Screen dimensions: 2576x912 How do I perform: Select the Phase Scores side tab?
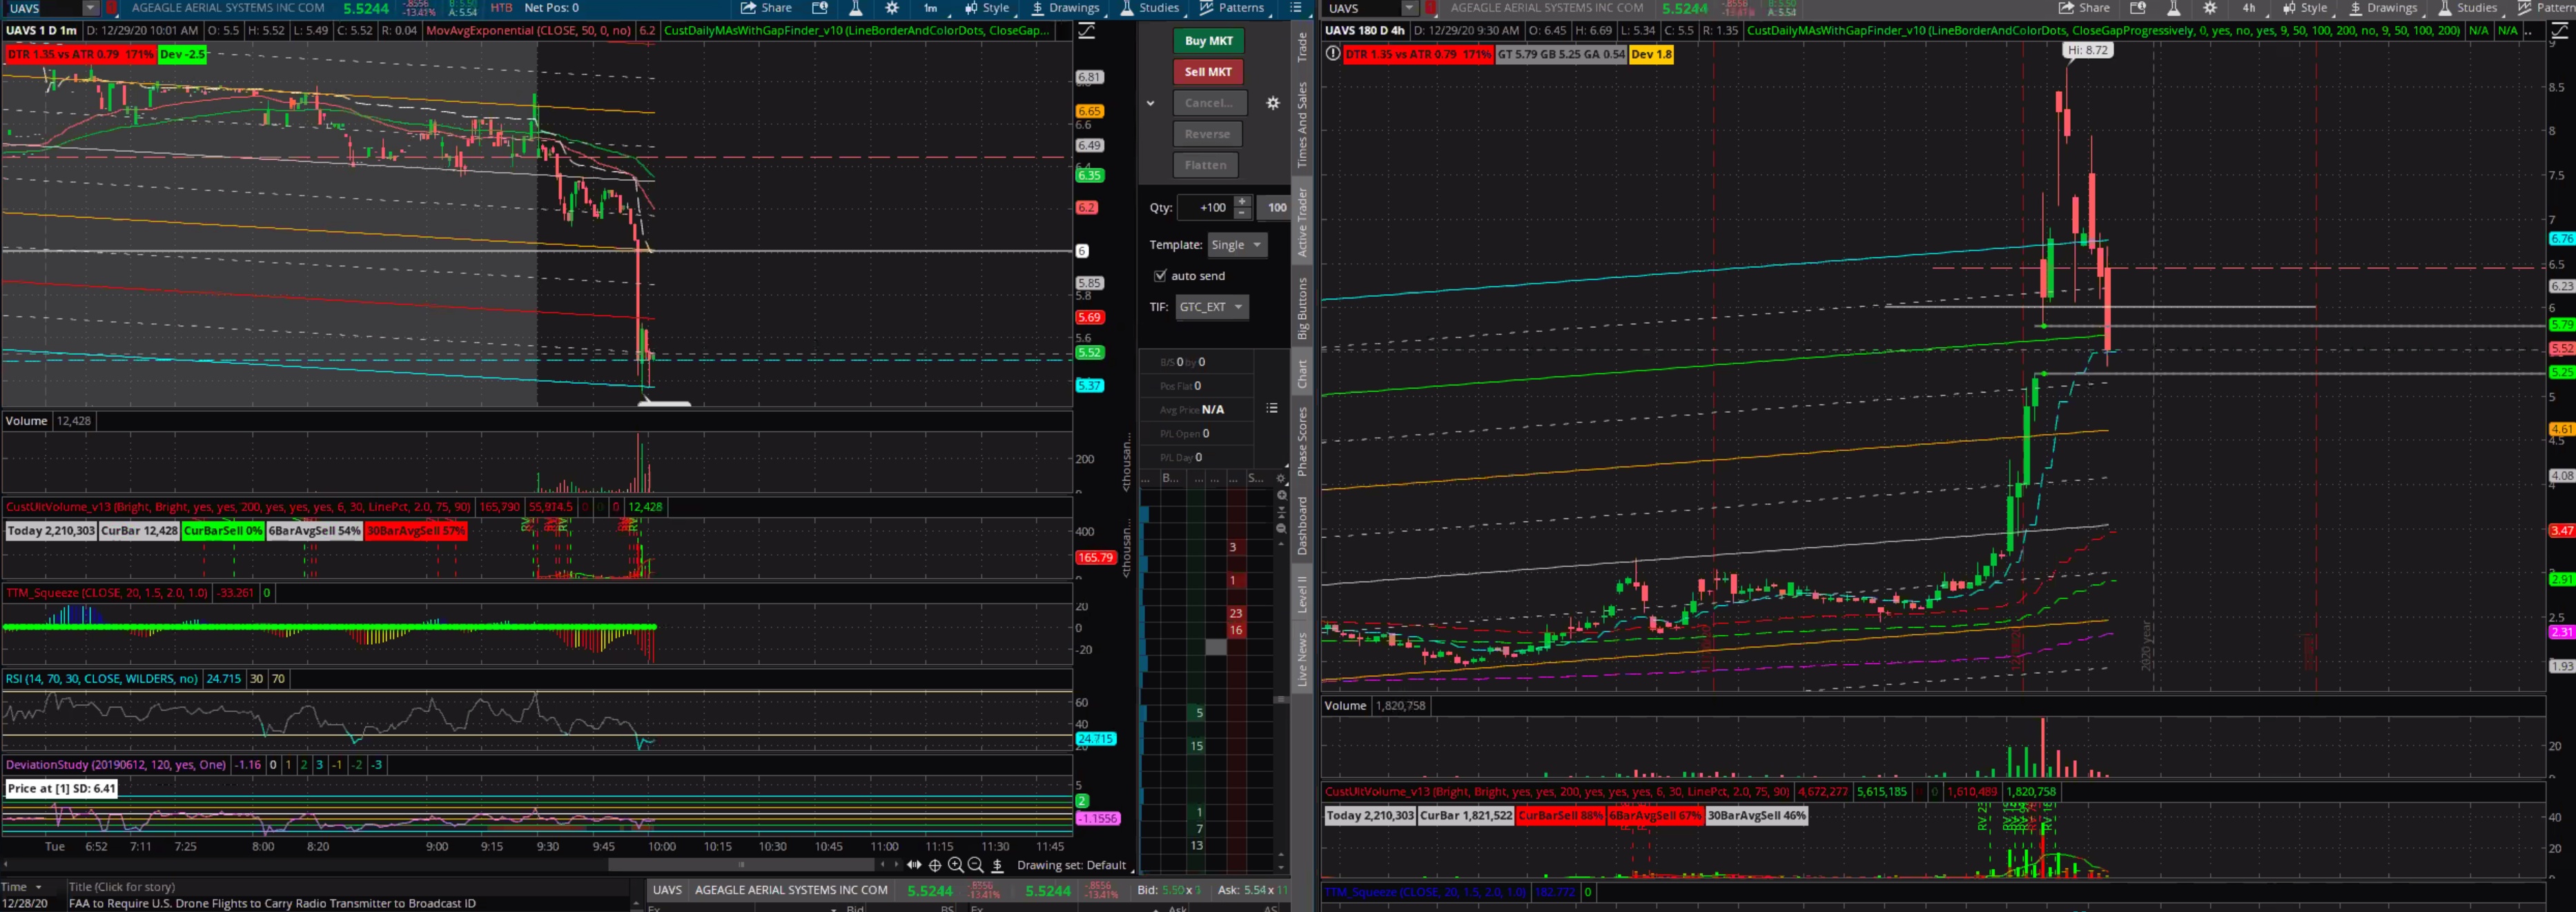1302,441
